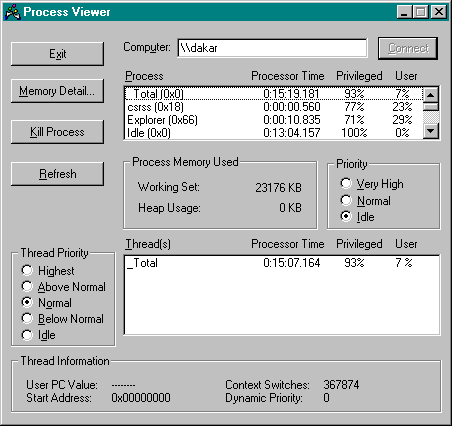Open Memory Detail dialog
Screen dimensions: 452x426
pos(57,91)
